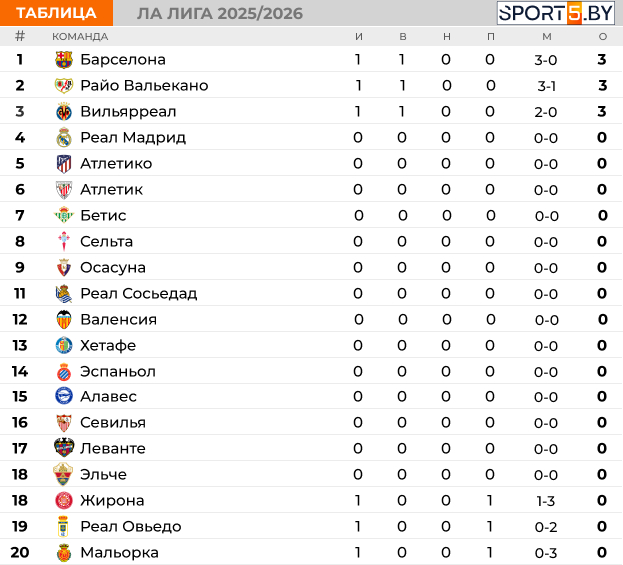Screen dimensions: 623x565
Task: Click the Girona red crest icon
Action: click(x=64, y=500)
